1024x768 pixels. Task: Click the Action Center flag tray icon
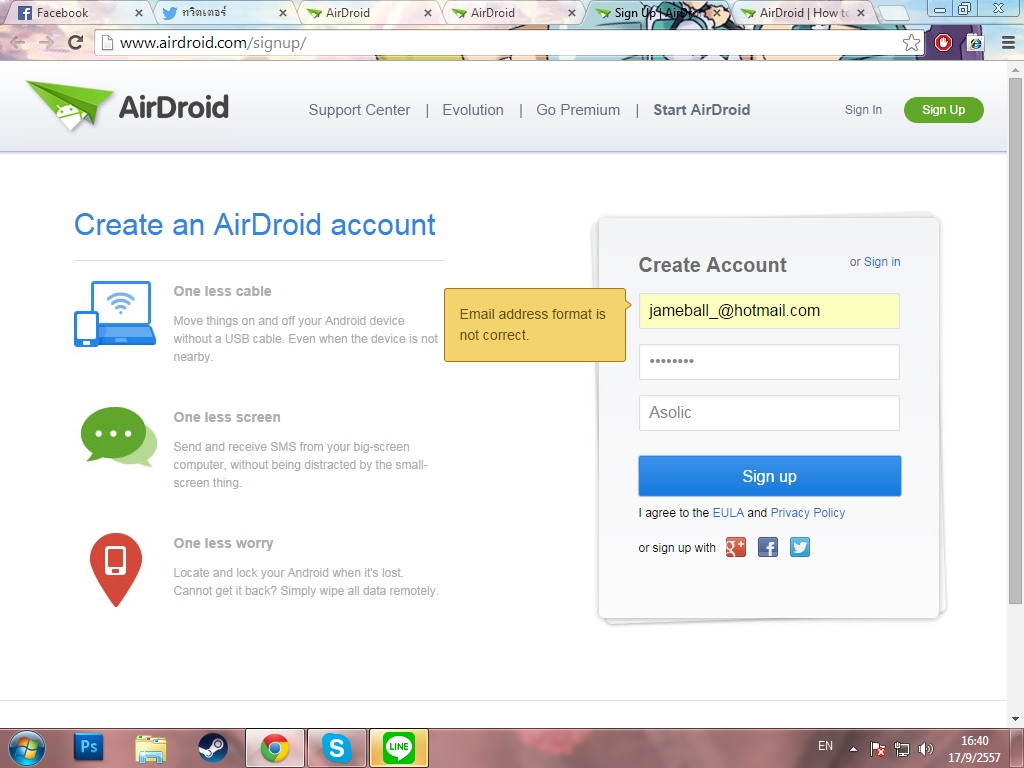point(878,748)
